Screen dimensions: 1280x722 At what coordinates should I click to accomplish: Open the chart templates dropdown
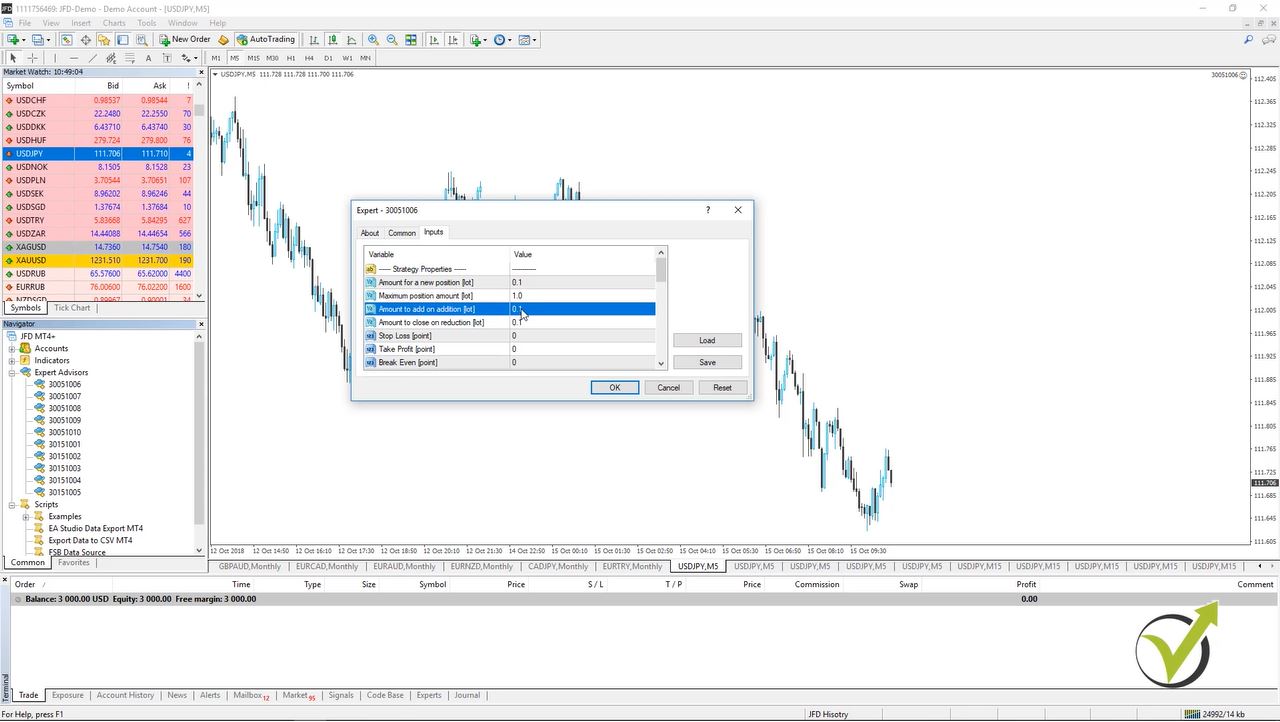pos(536,40)
